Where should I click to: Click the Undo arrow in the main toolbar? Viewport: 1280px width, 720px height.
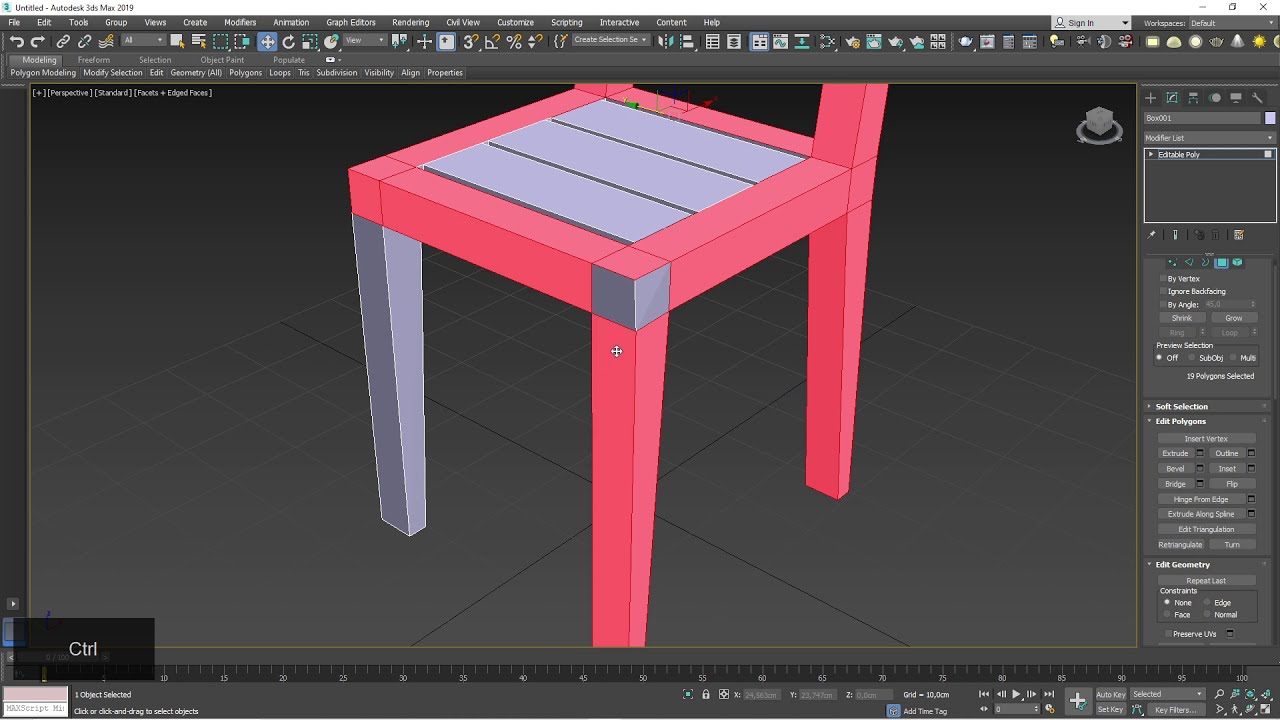point(16,41)
